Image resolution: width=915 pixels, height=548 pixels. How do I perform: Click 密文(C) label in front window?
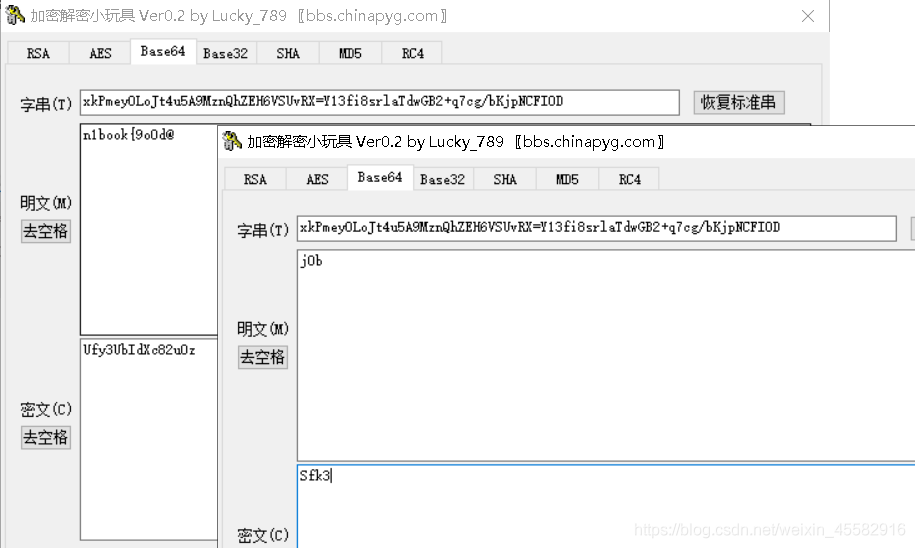click(263, 535)
